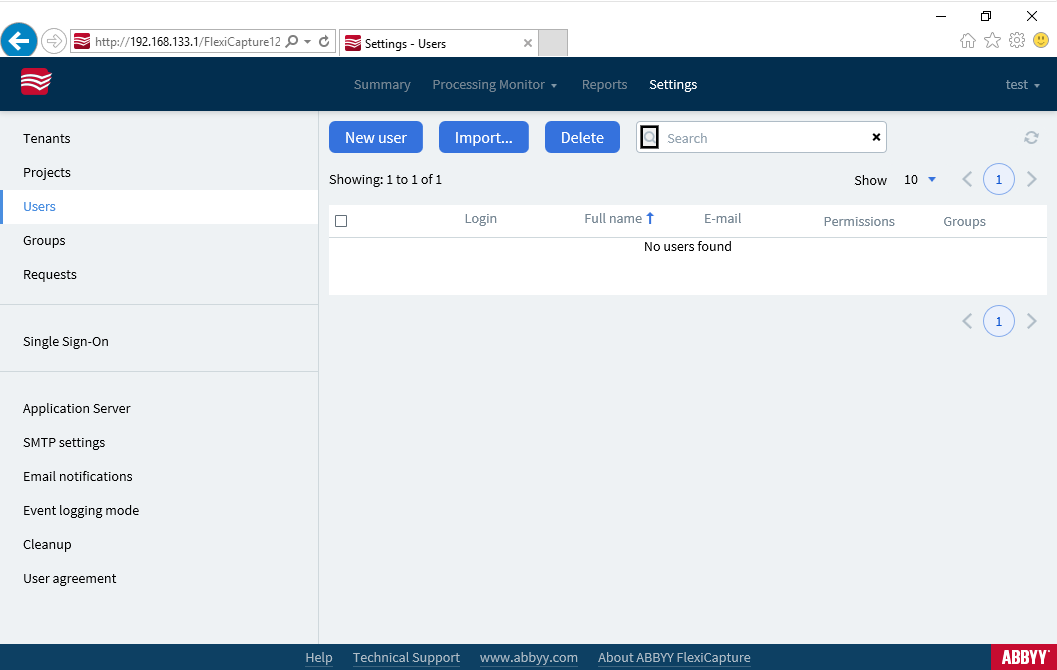1057x670 pixels.
Task: Click the ABBYY FlexiCapture logo in header
Action: 36,82
